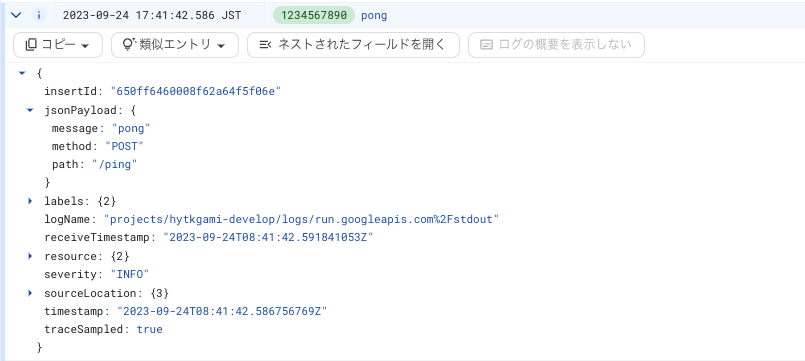Click the green 1234567890 chip
Image resolution: width=805 pixels, height=361 pixels.
point(314,15)
